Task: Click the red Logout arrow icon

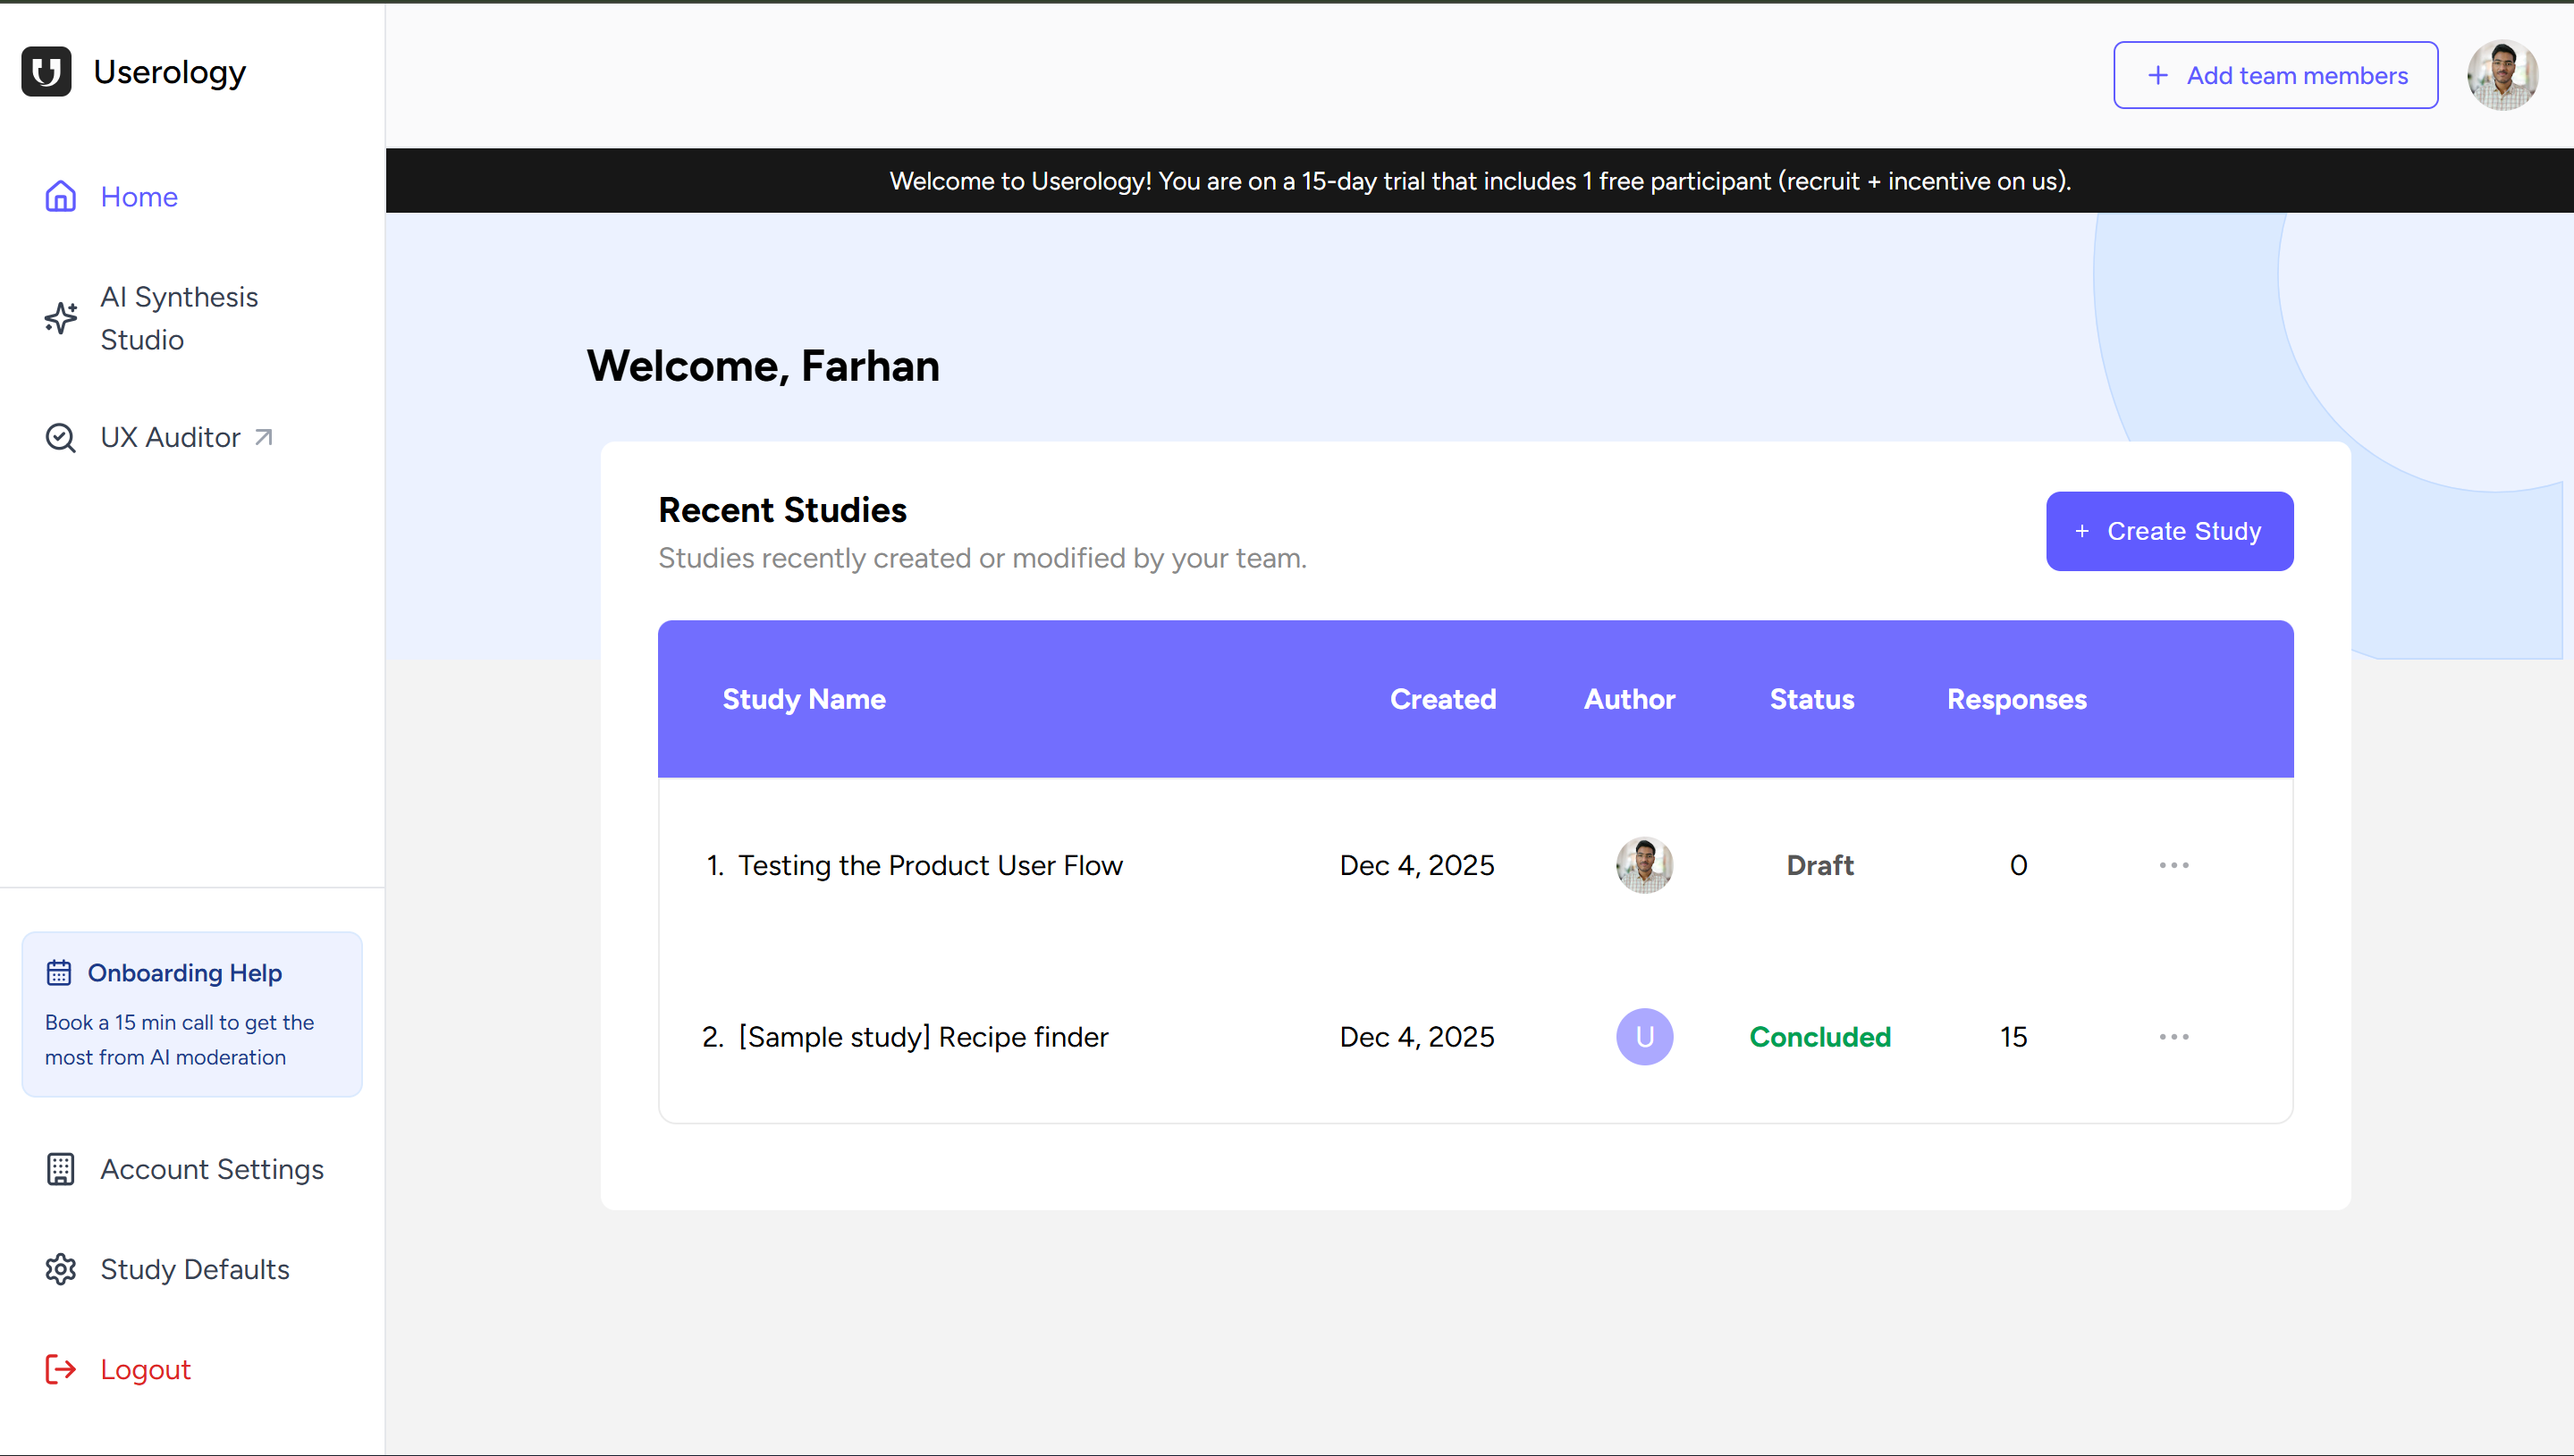Action: coord(60,1369)
